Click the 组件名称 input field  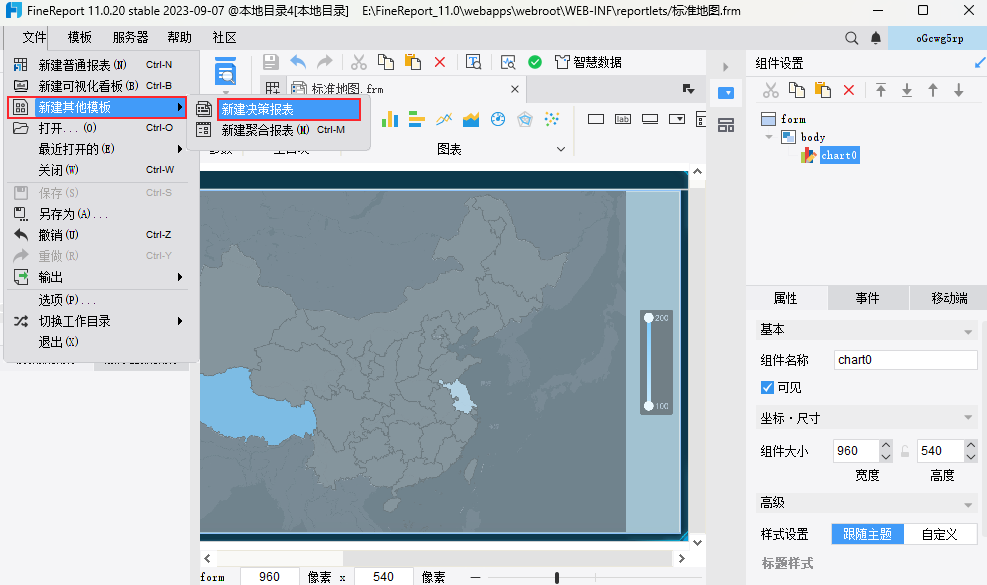click(x=904, y=360)
